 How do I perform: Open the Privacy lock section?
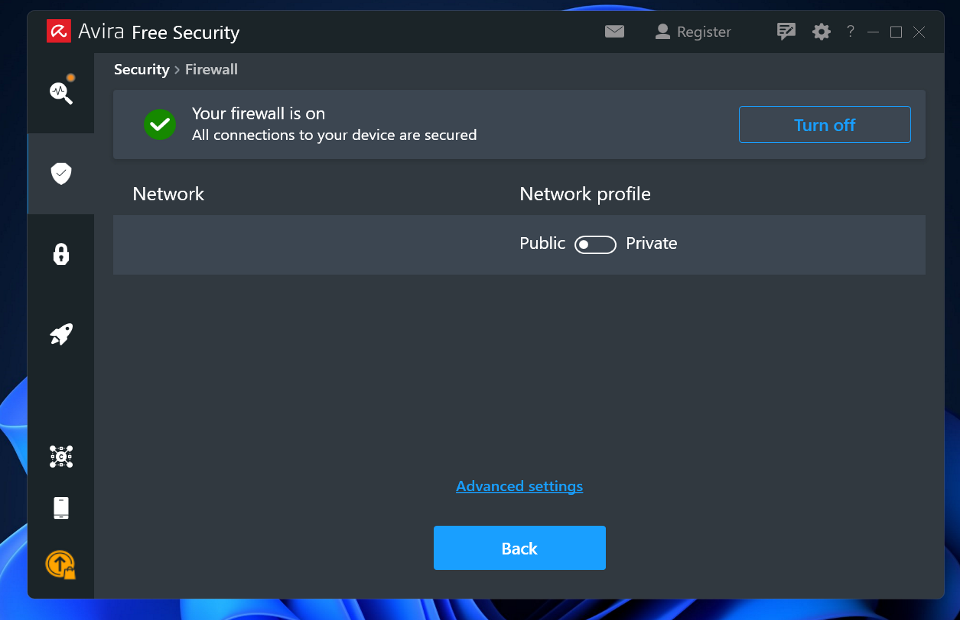tap(60, 254)
